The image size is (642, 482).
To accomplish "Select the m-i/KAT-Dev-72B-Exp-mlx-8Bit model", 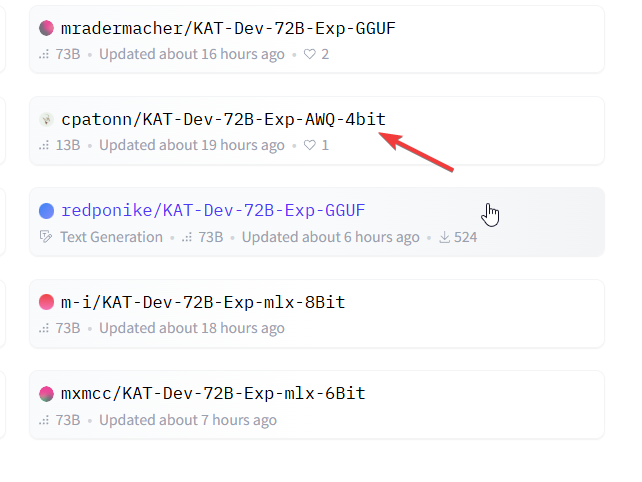I will point(203,302).
